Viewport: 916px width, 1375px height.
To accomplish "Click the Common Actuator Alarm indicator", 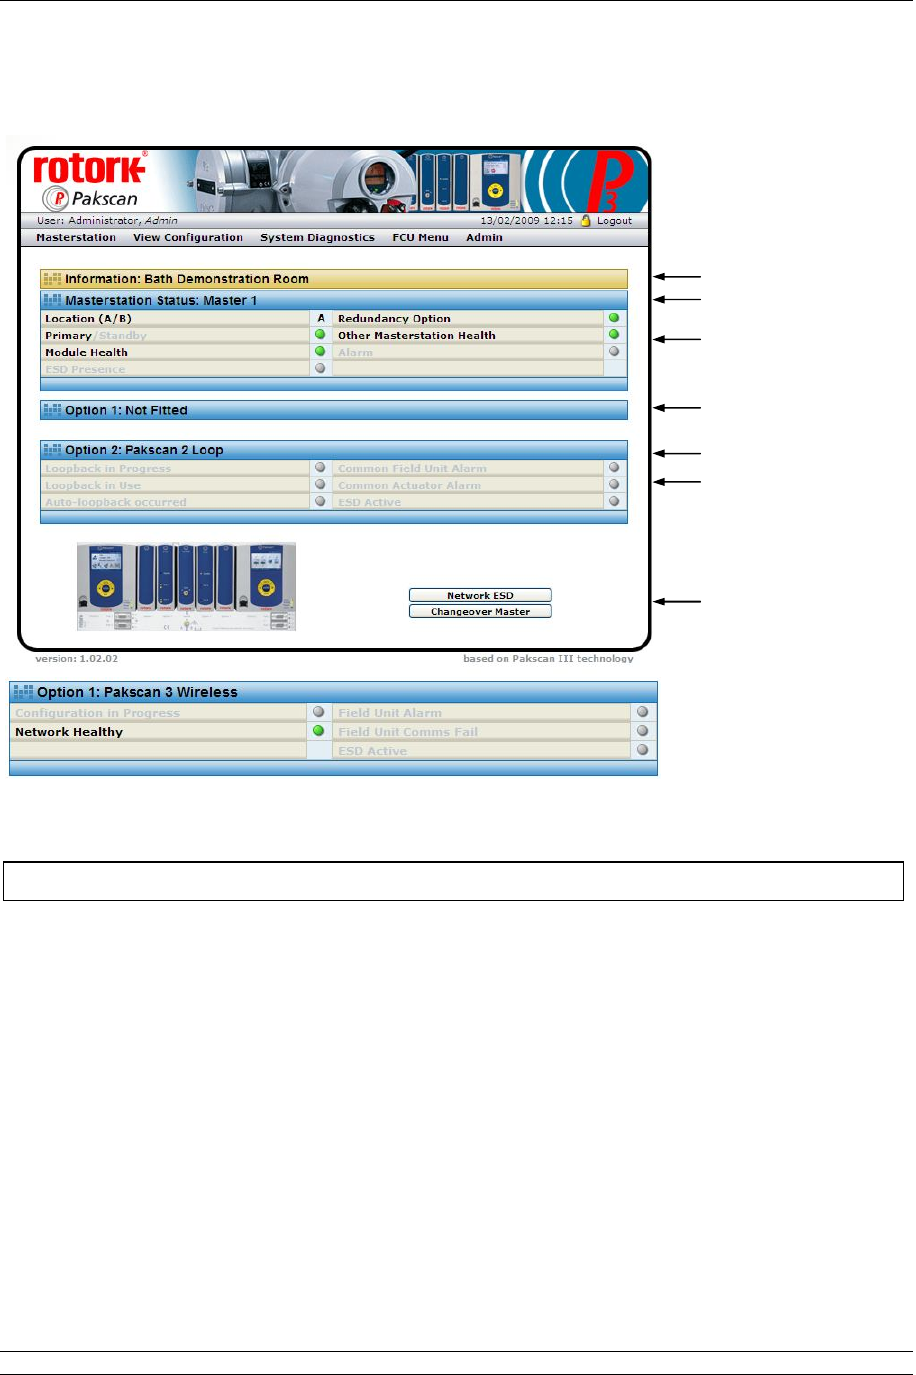I will [614, 485].
